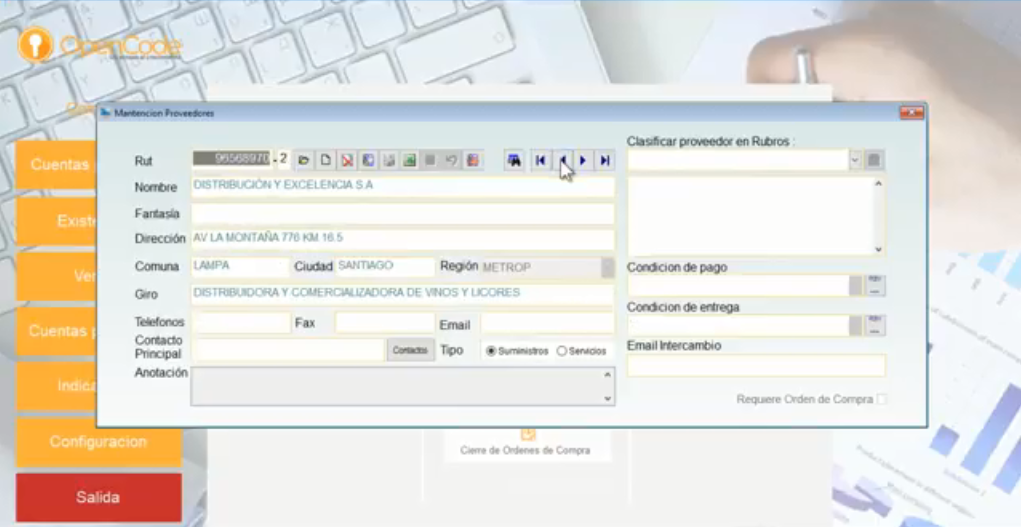Click the edit button beside Condicion de entrega
Viewport: 1021px width, 527px height.
pos(875,325)
